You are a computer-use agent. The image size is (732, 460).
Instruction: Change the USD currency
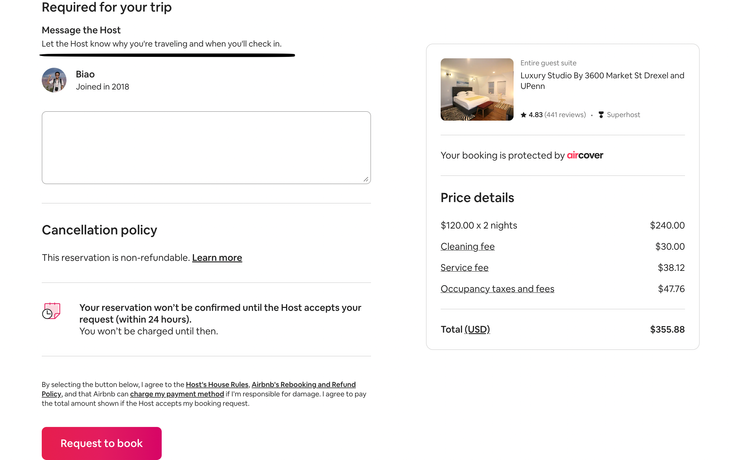(x=477, y=329)
